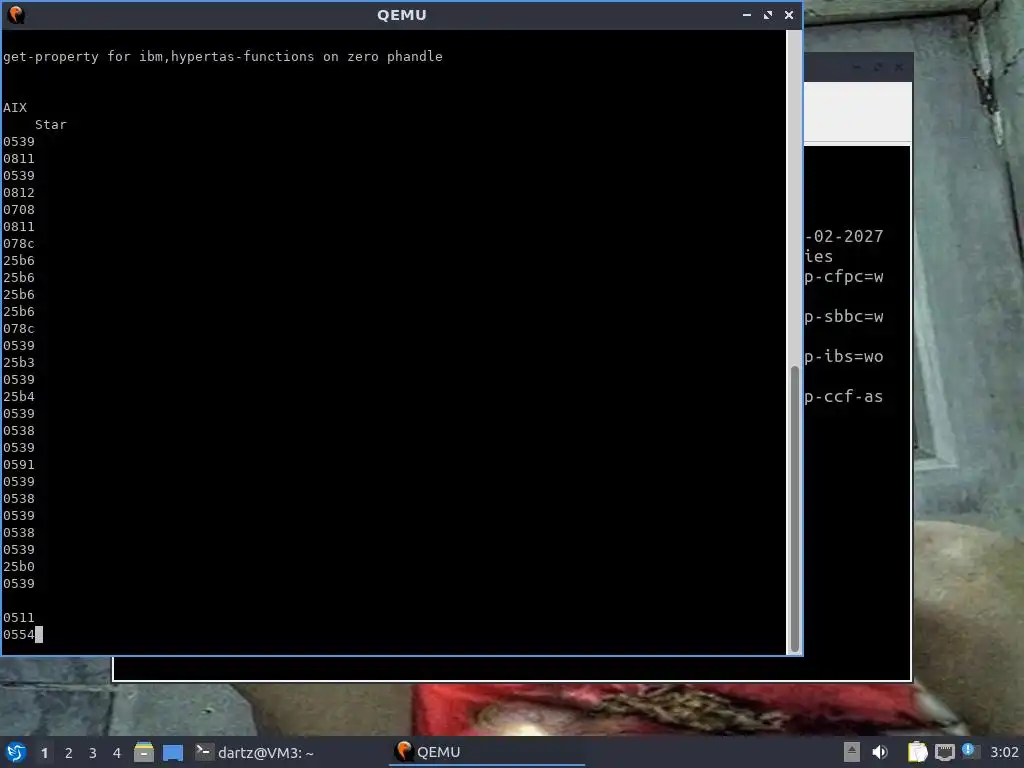
Task: Open the file manager from the panel
Action: click(x=144, y=752)
